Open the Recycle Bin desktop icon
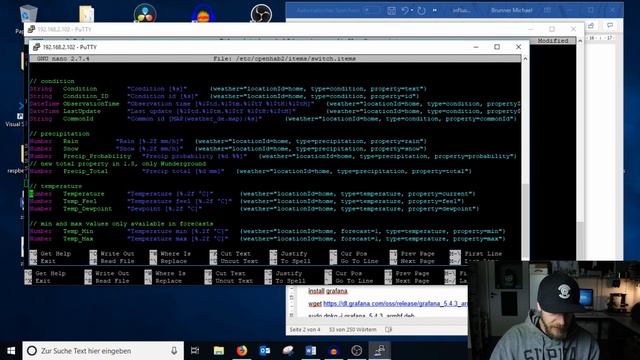This screenshot has width=640, height=360. (28, 13)
